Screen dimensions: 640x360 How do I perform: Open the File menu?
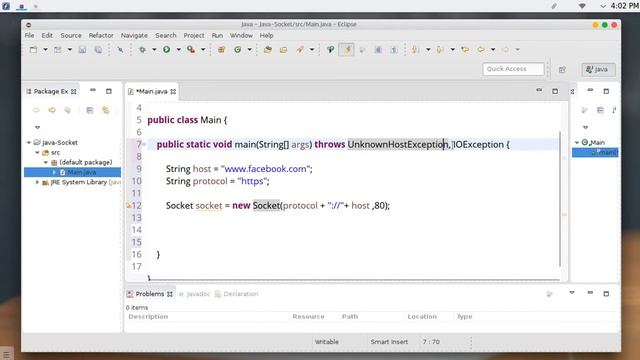pos(29,36)
